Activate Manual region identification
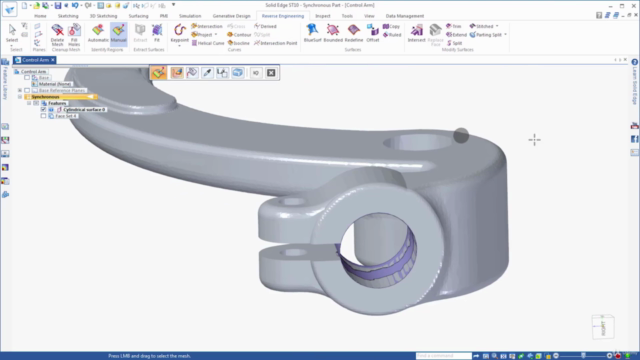Viewport: 640px width, 360px height. [118, 33]
